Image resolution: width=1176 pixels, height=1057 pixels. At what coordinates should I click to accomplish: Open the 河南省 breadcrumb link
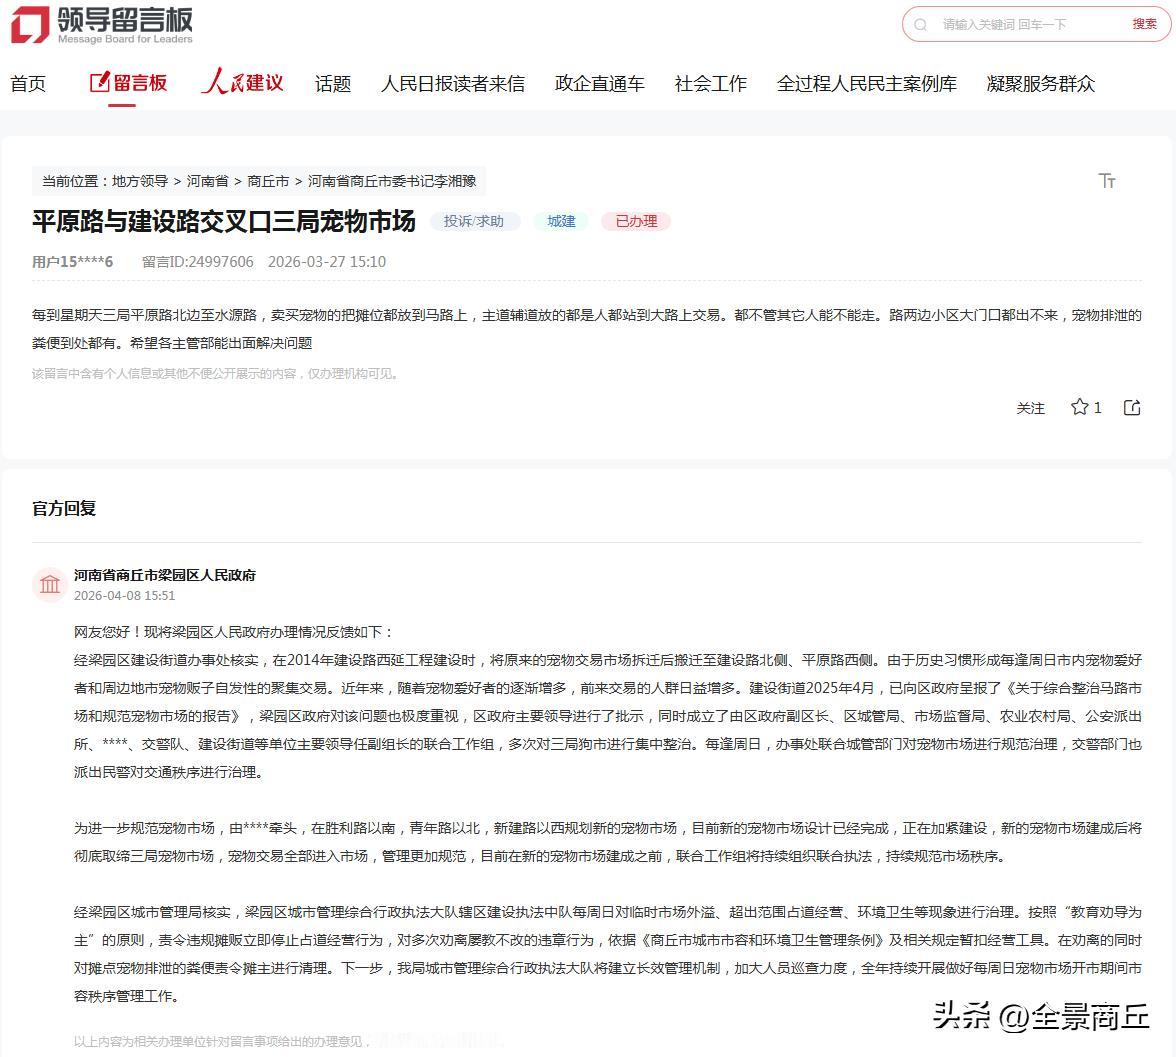click(207, 181)
